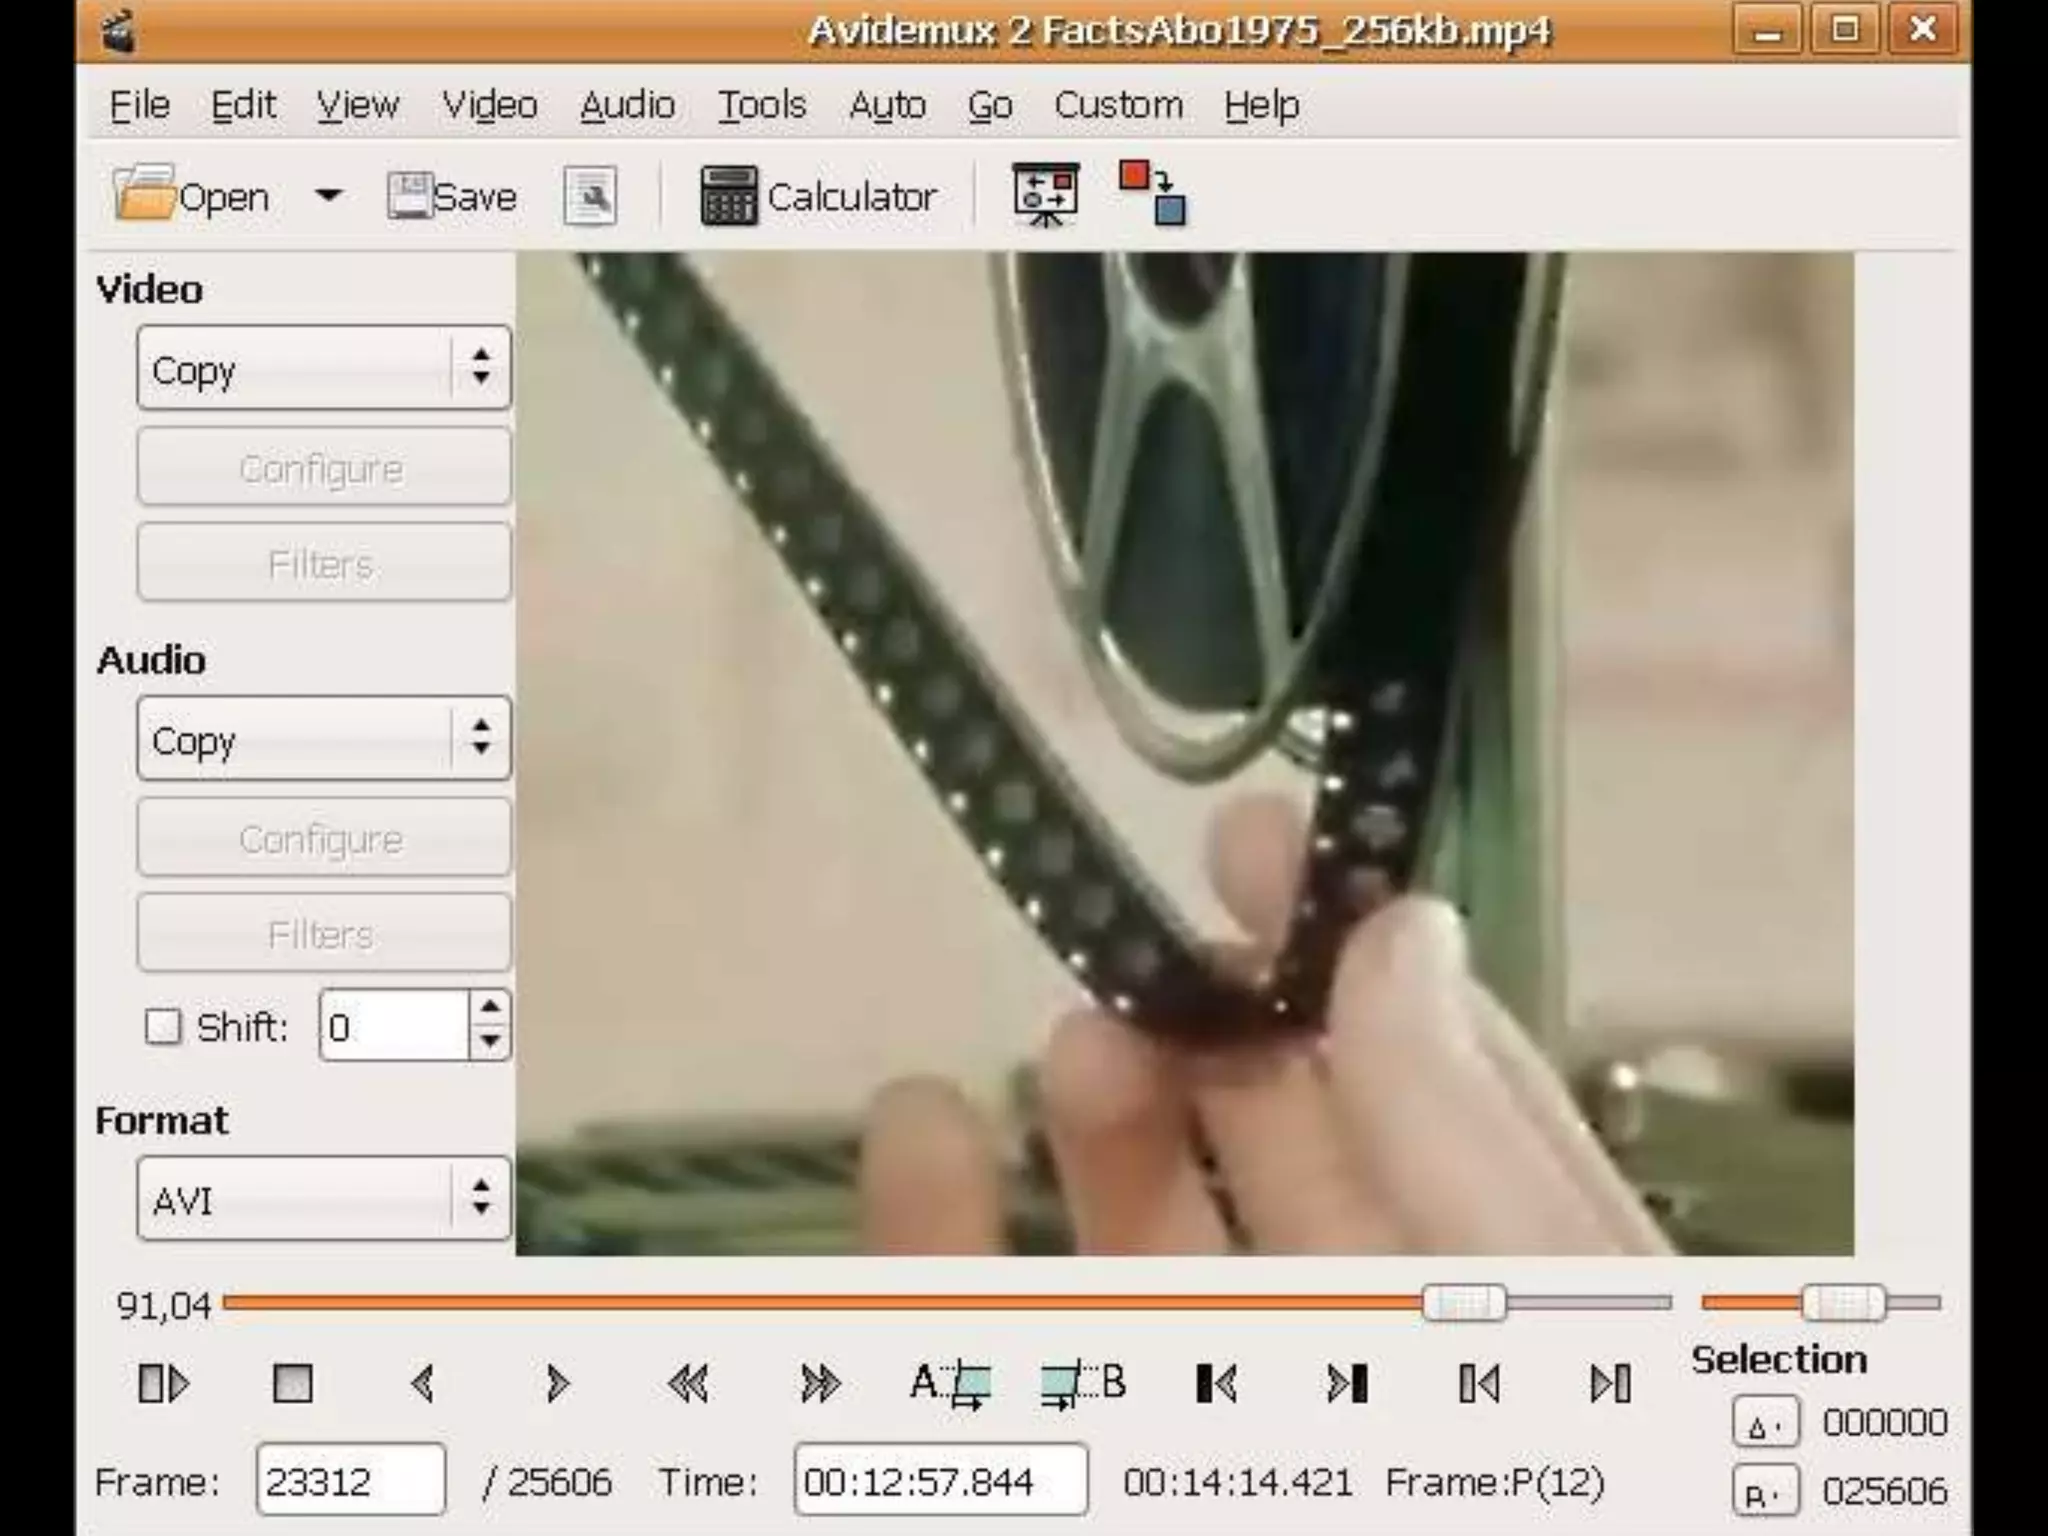
Task: Open the Custom menu
Action: 1118,104
